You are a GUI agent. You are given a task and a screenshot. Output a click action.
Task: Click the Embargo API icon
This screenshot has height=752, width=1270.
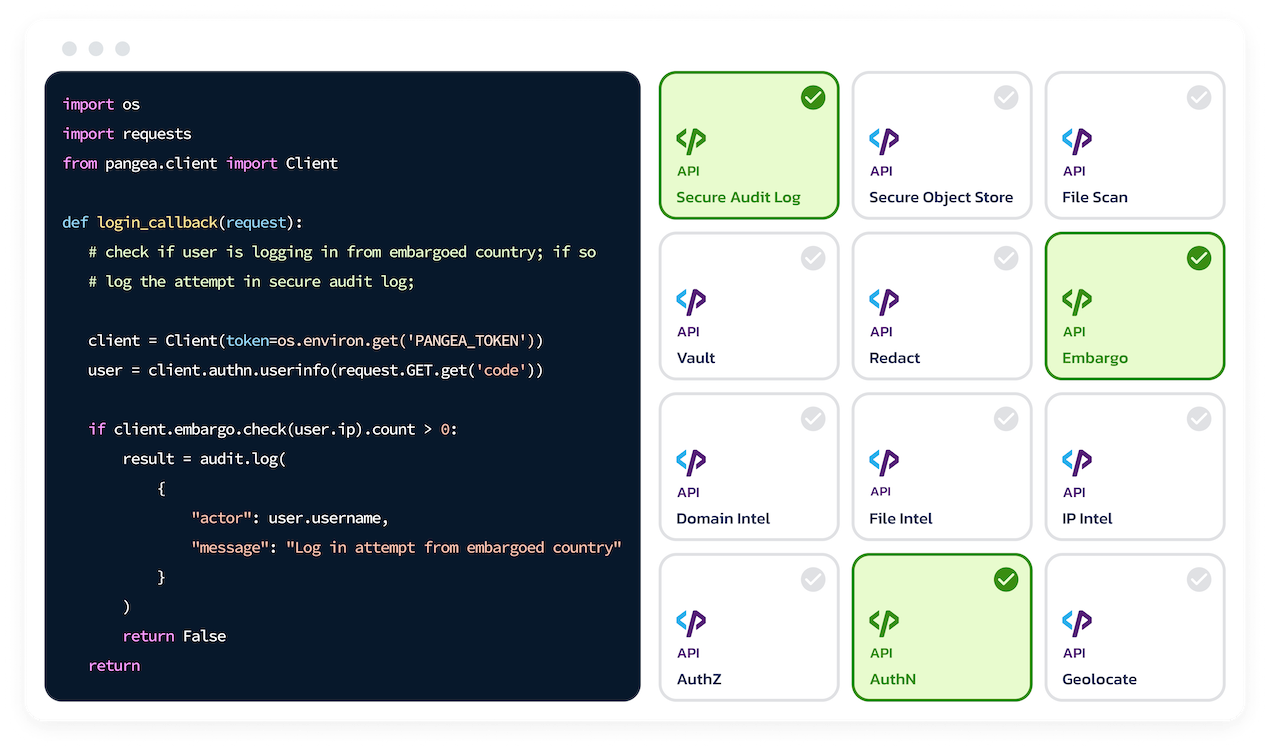point(1077,301)
